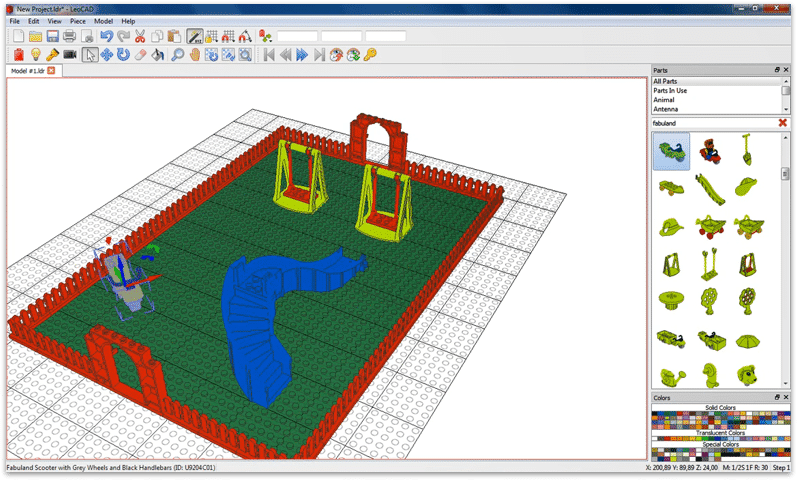Choose the Move tool with blue arrows
The image size is (797, 480).
coord(106,54)
